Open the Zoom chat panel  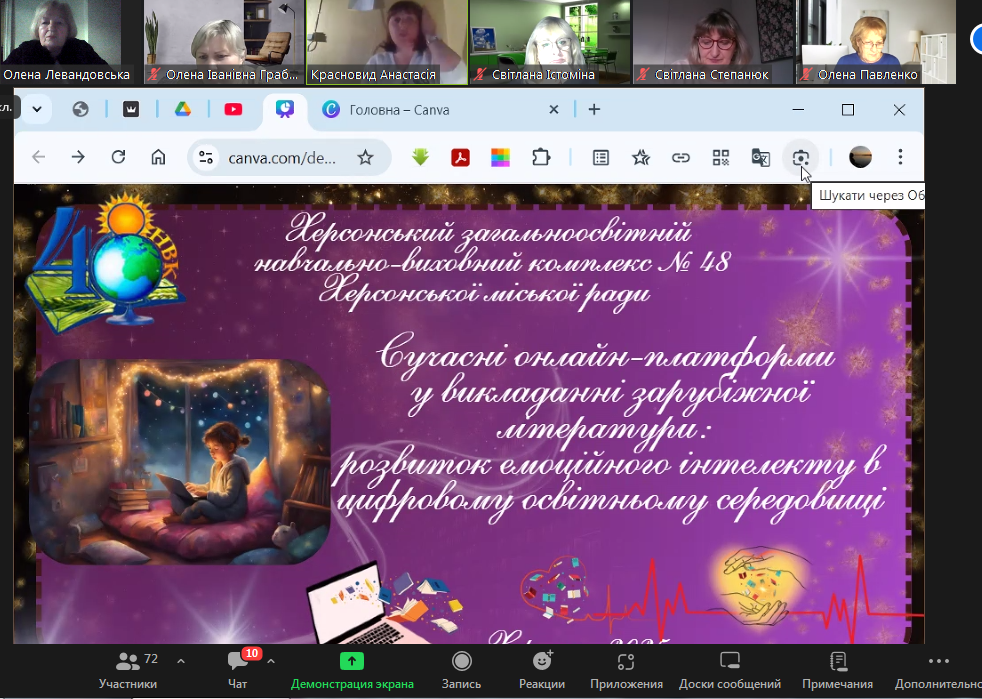(x=237, y=669)
